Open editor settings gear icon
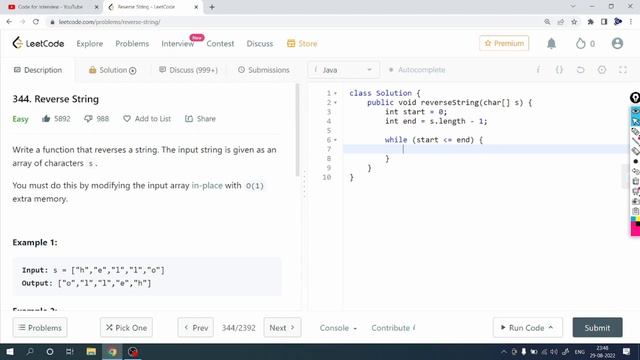 tap(602, 70)
